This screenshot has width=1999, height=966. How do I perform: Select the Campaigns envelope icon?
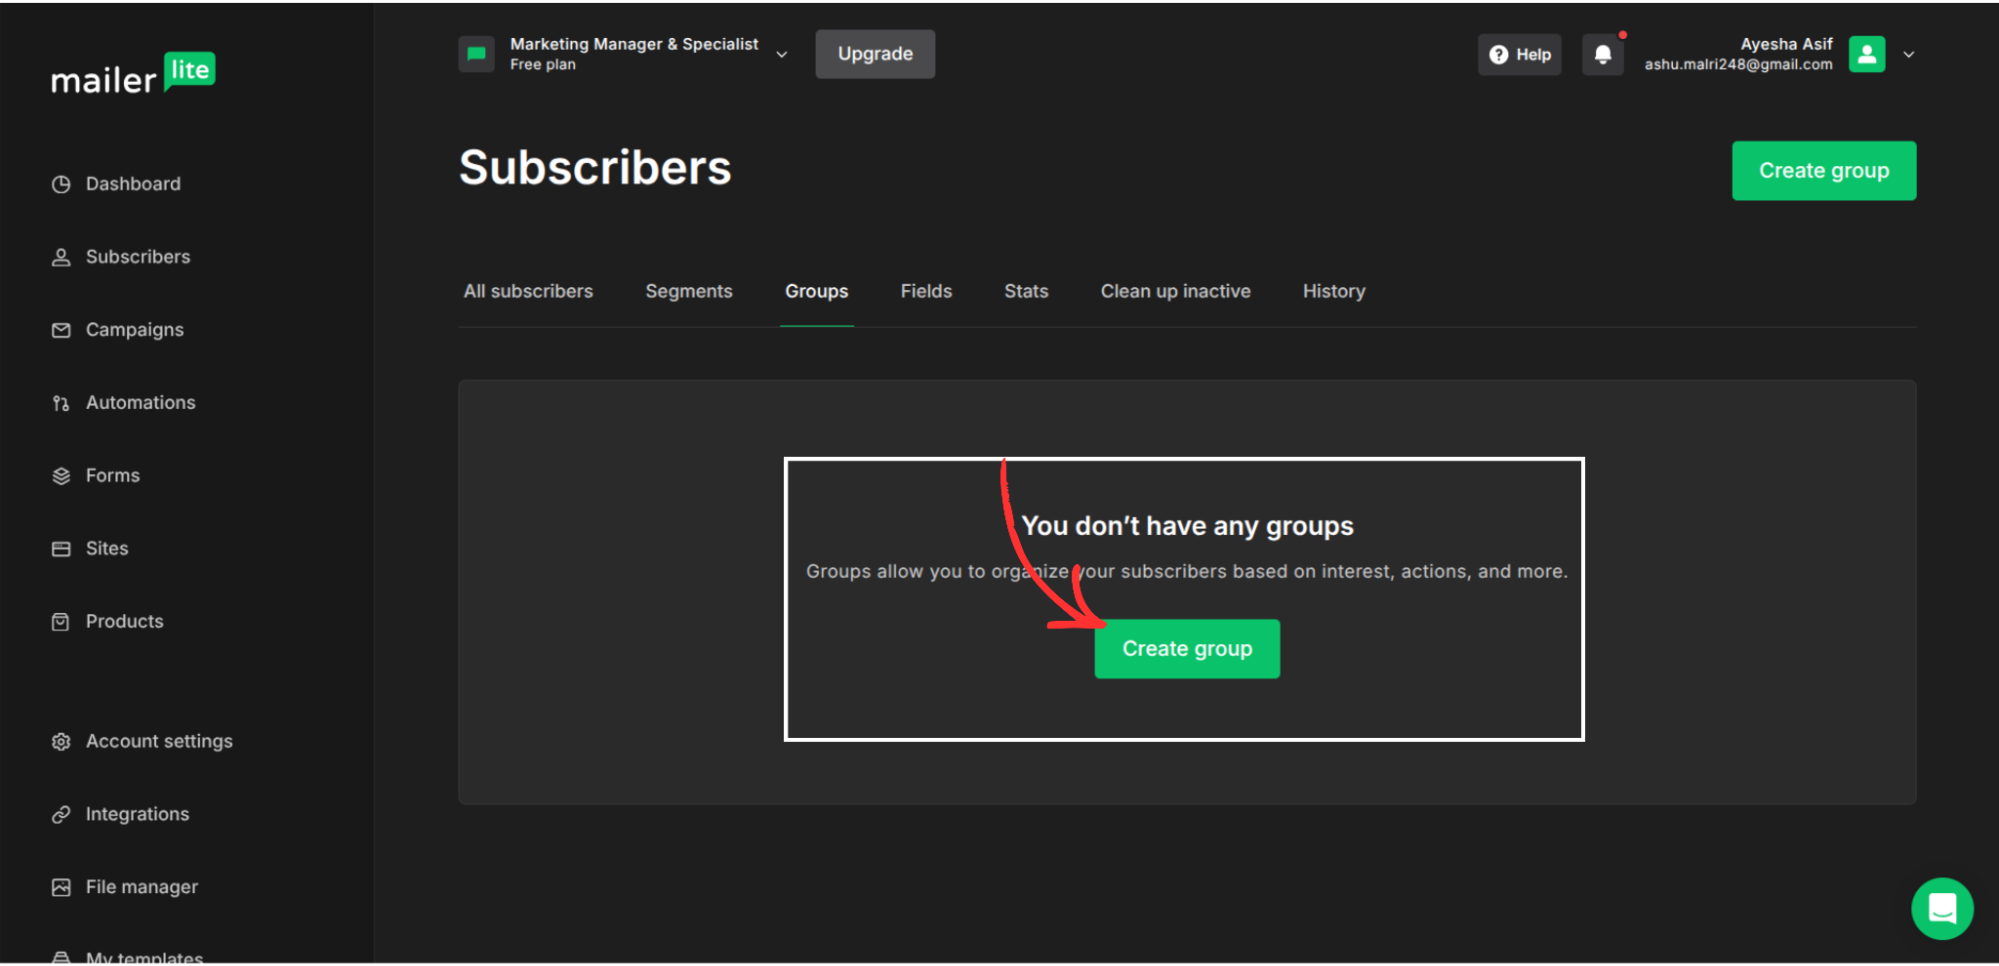pyautogui.click(x=61, y=329)
